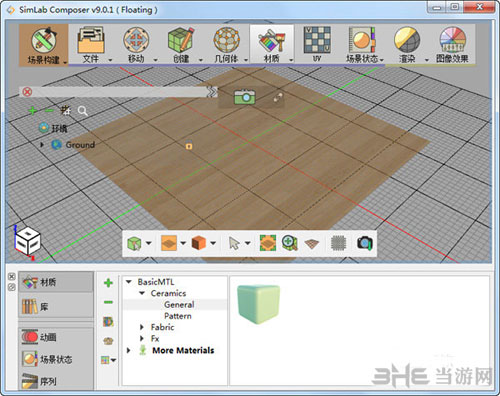Select the arrow cursor selection tool
The image size is (500, 396).
click(x=234, y=243)
